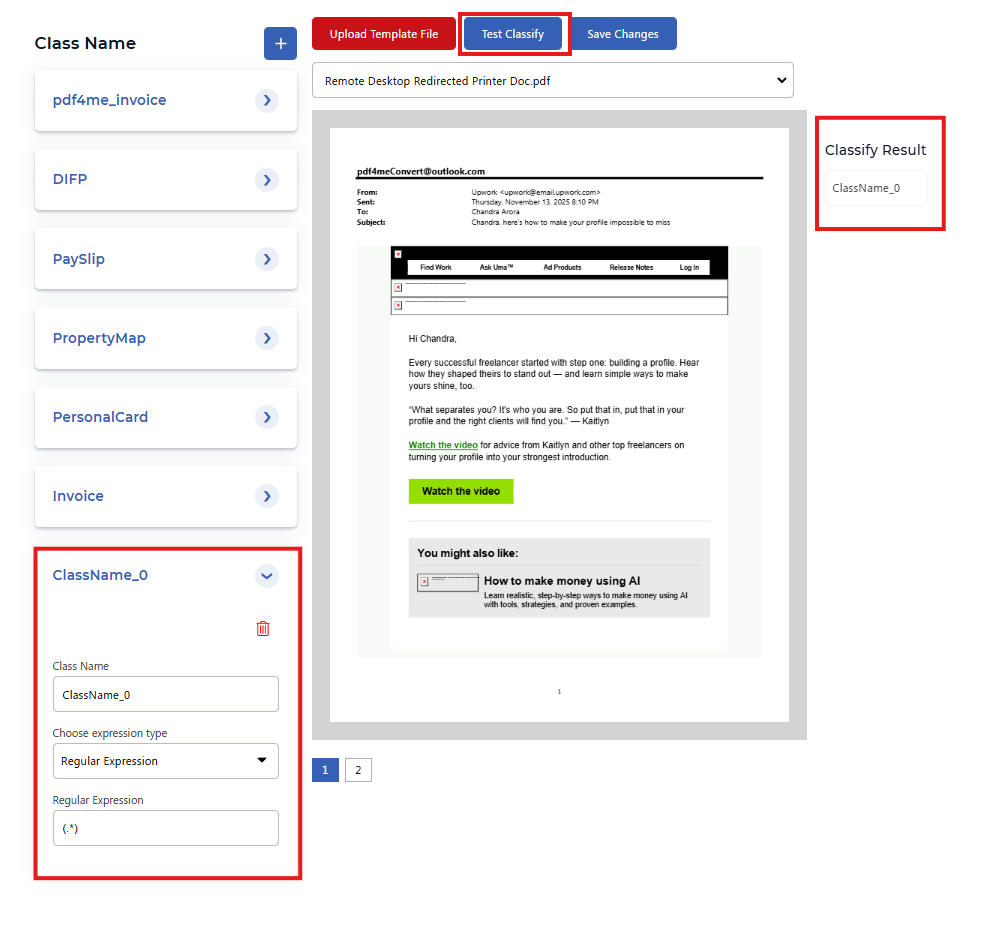Save changes using the Save Changes button

click(x=623, y=33)
